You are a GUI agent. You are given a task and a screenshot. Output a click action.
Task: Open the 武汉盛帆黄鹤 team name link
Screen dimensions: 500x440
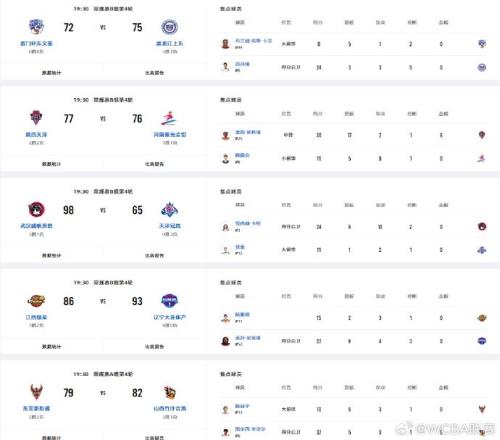(x=36, y=226)
